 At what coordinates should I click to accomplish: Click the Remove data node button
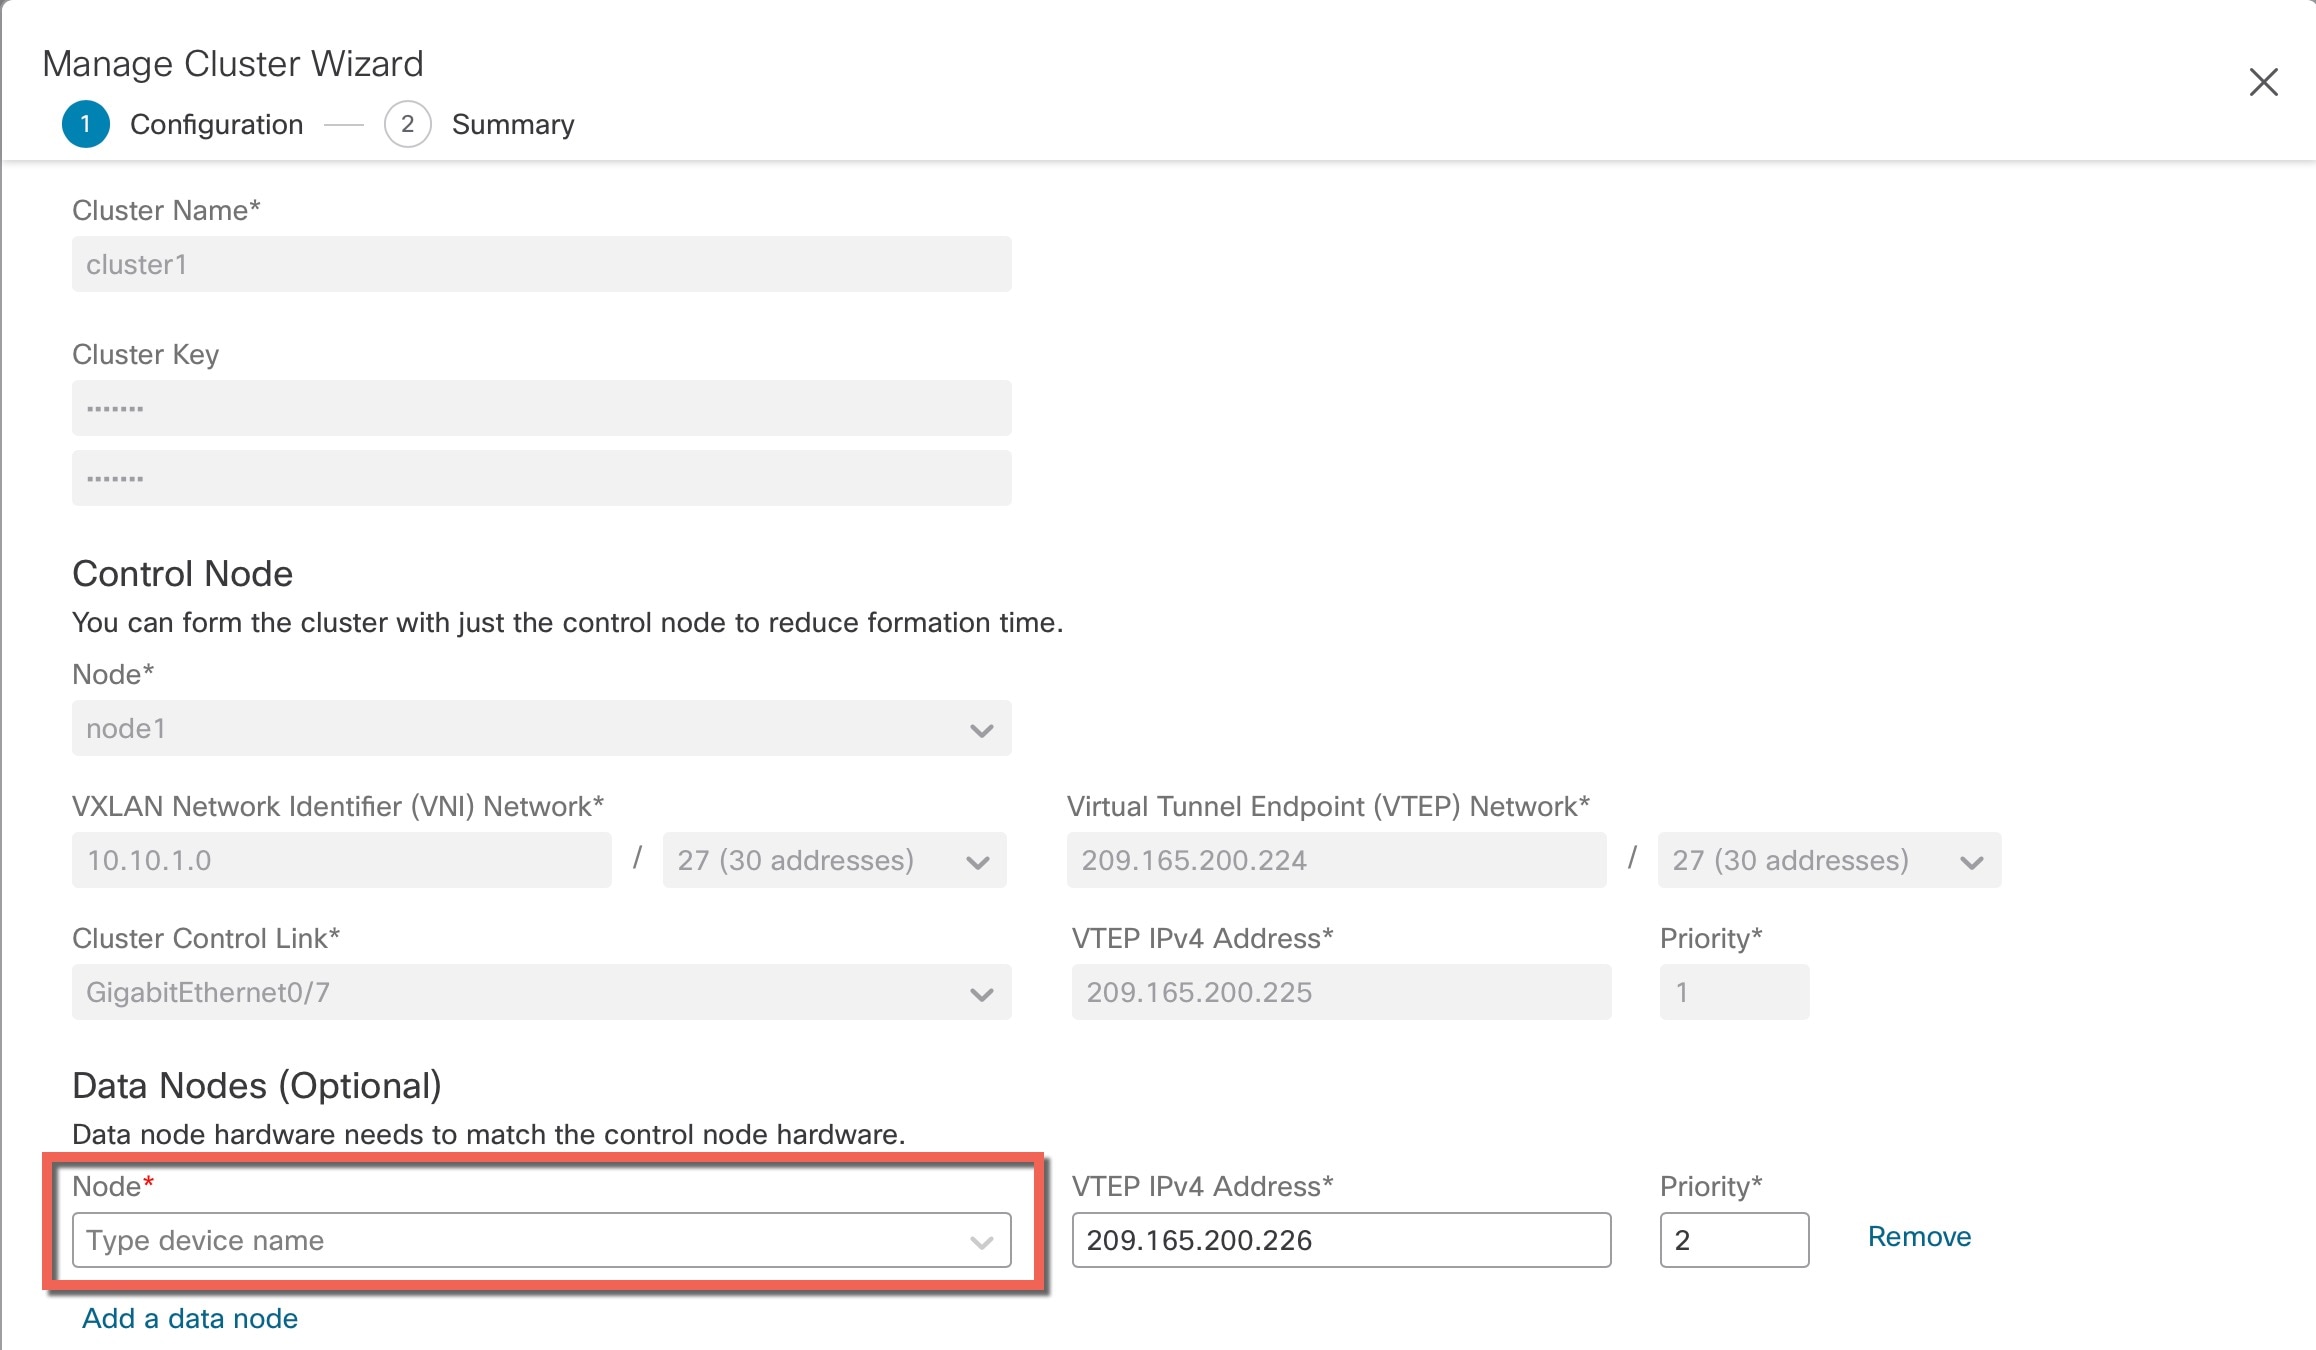pyautogui.click(x=1917, y=1234)
